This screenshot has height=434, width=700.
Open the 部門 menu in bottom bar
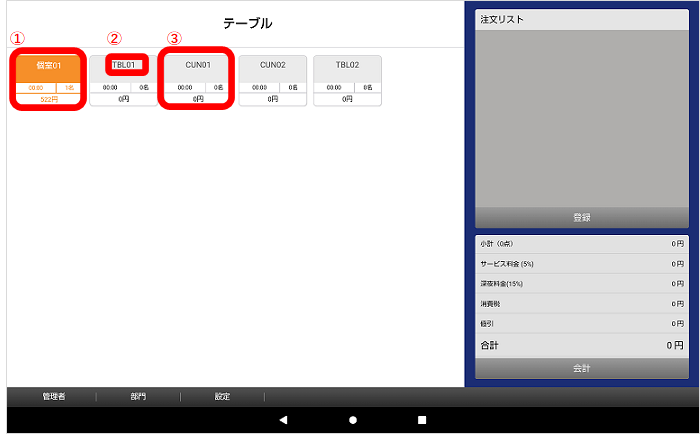click(x=138, y=397)
